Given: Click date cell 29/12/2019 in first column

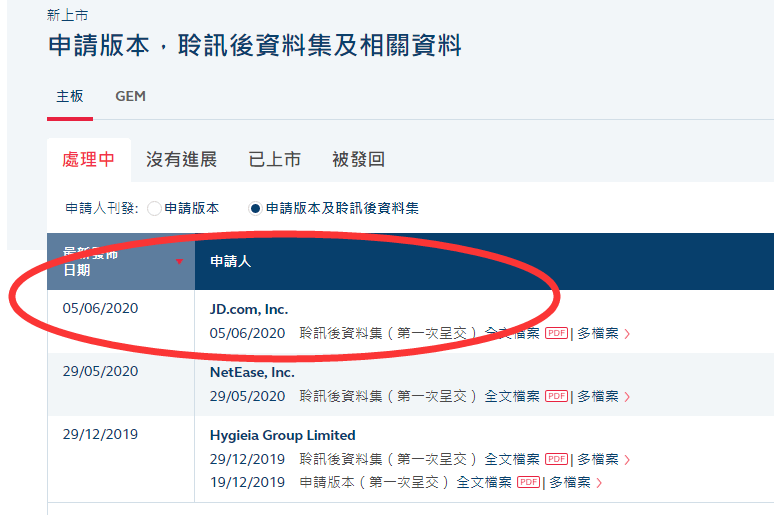Looking at the screenshot, I should (100, 435).
